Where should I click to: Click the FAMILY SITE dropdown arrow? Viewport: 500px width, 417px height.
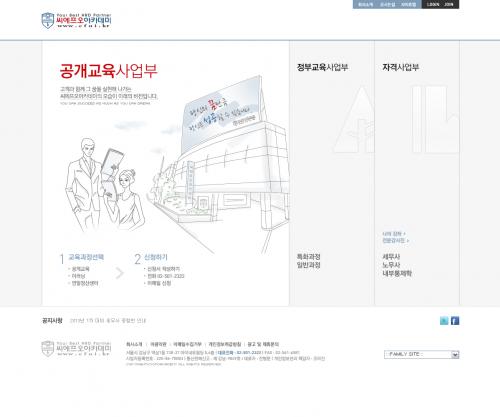point(455,355)
